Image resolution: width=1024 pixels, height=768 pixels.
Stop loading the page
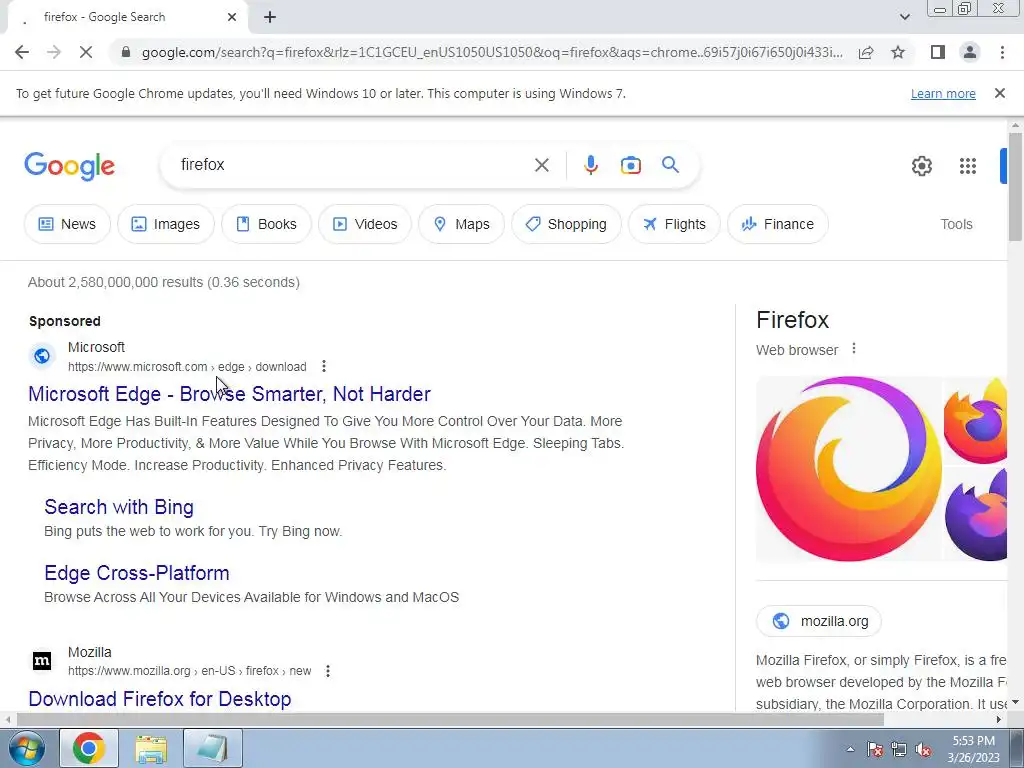click(86, 52)
